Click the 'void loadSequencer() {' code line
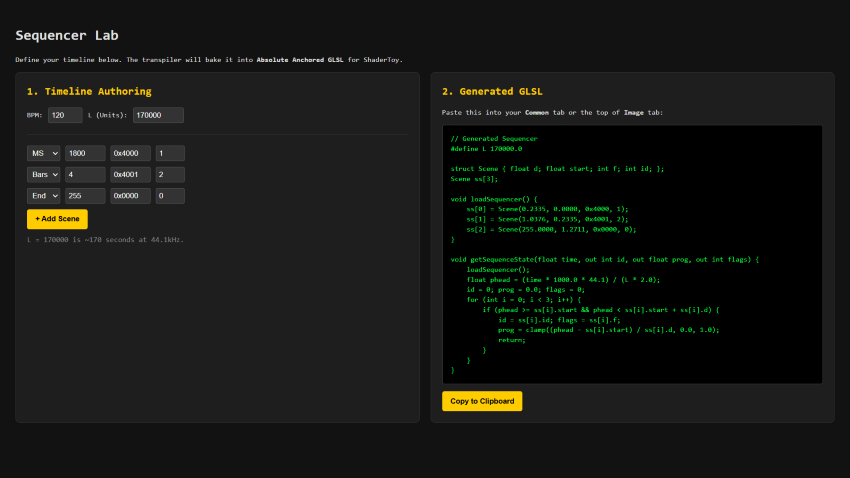The image size is (850, 478). 494,199
